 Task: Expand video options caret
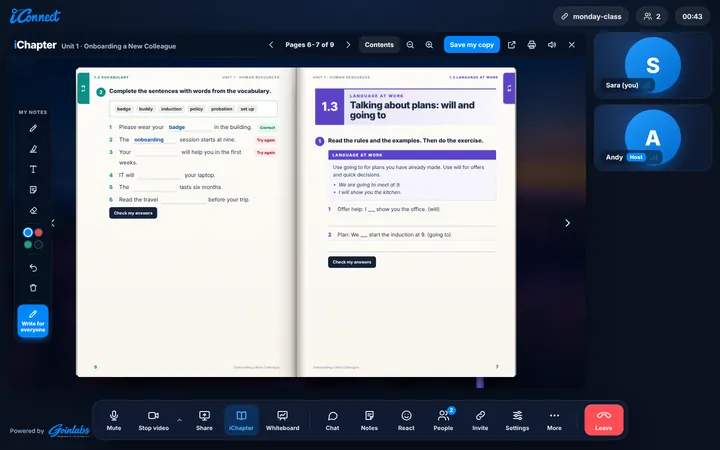[x=180, y=420]
